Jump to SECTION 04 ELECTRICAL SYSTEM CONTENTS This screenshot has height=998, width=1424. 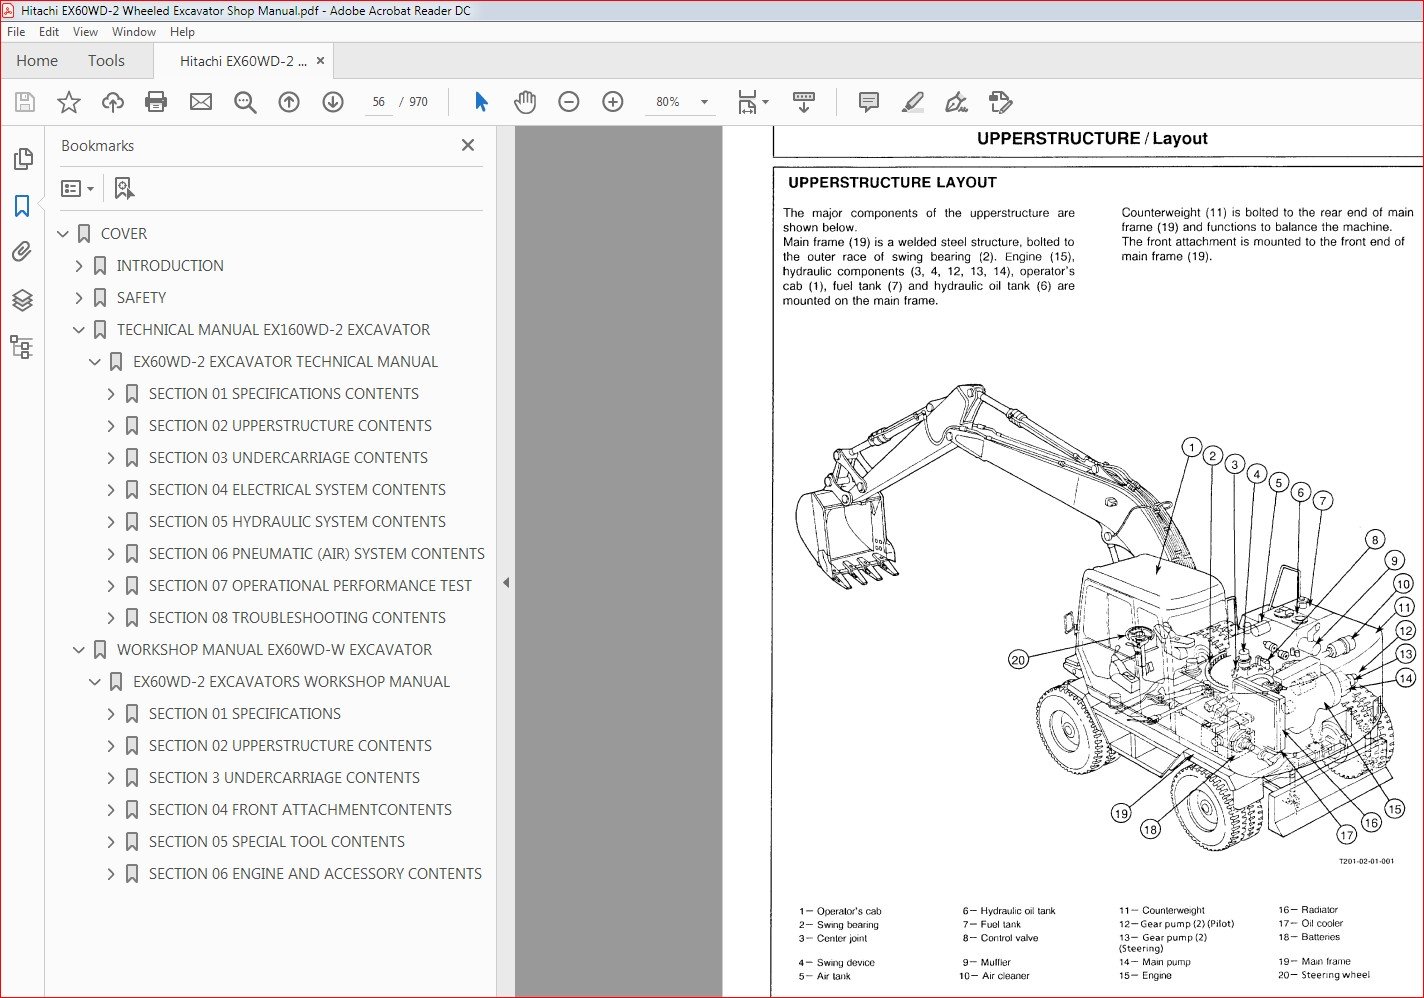tap(297, 490)
